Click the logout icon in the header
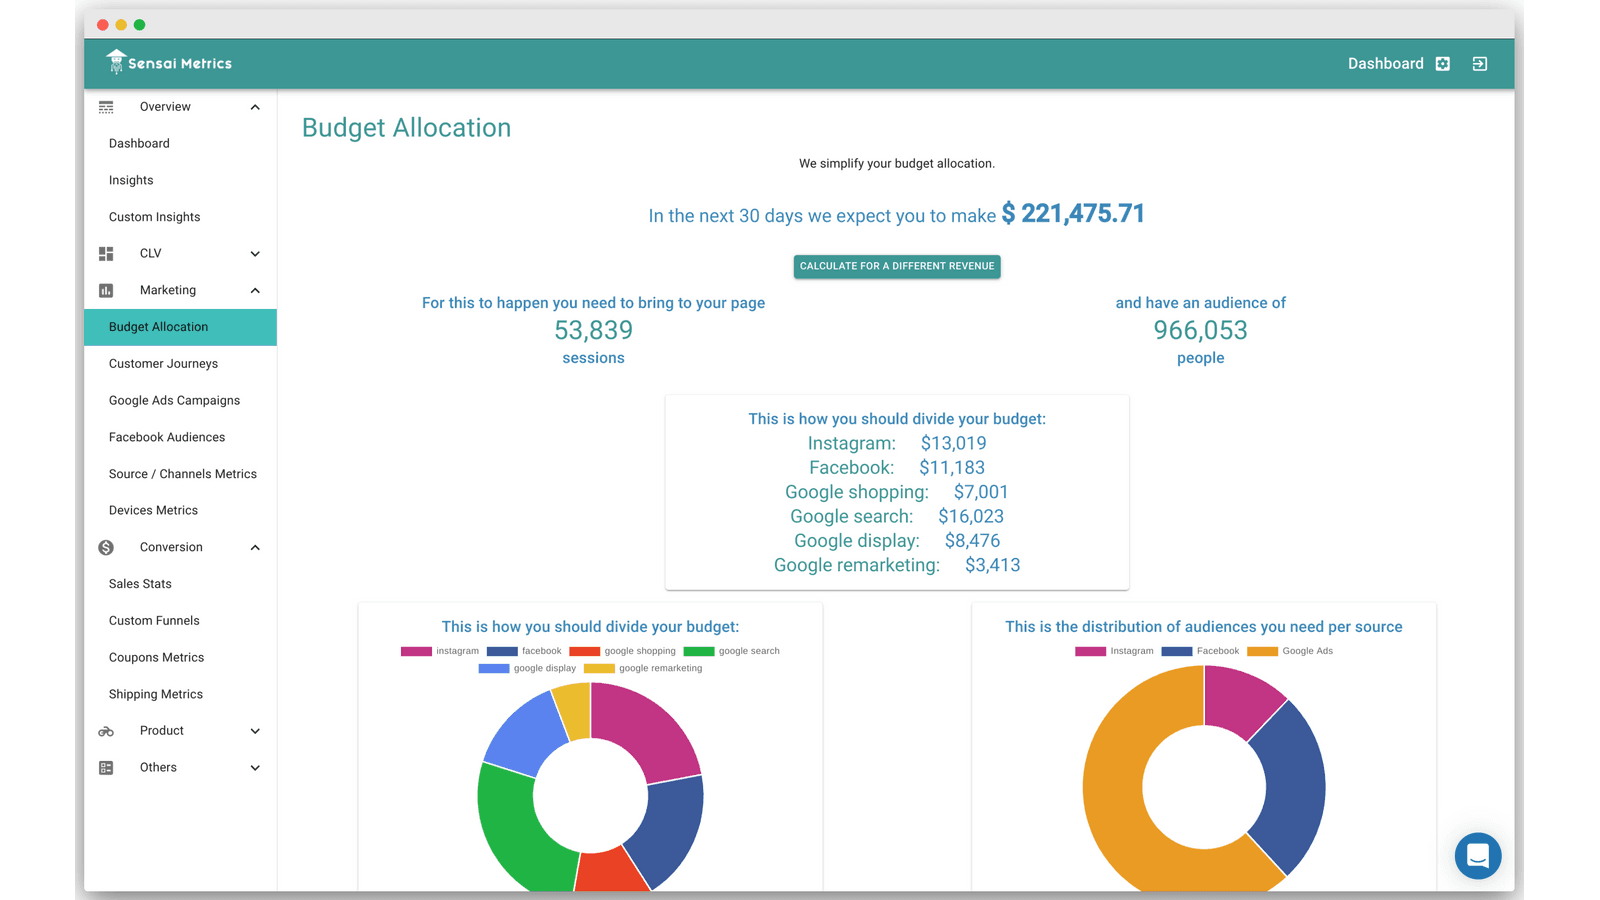Screen dimensions: 1600x900 [x=1479, y=63]
